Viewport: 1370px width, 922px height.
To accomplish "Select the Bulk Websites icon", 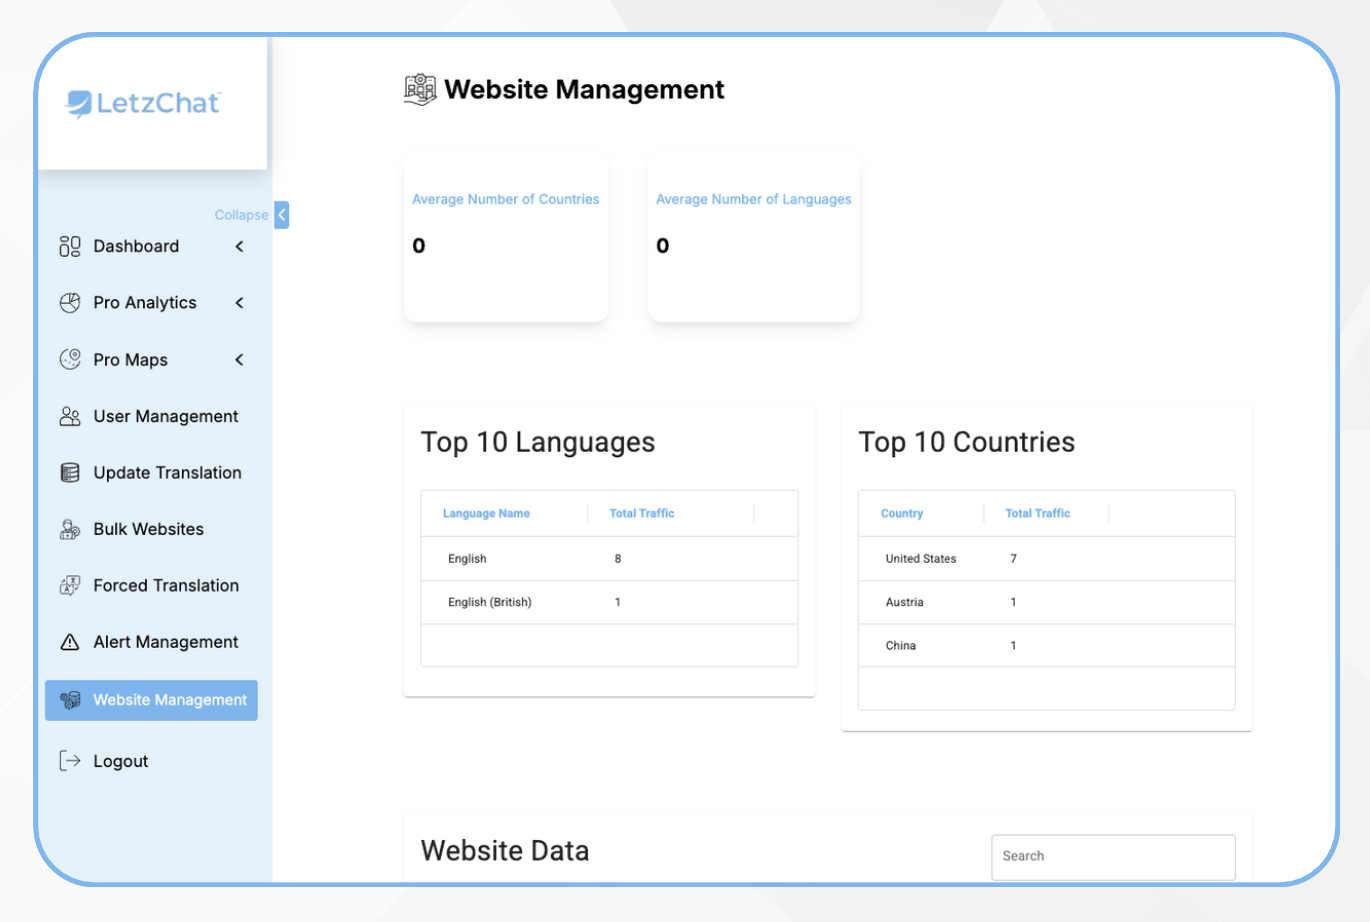I will coord(69,529).
